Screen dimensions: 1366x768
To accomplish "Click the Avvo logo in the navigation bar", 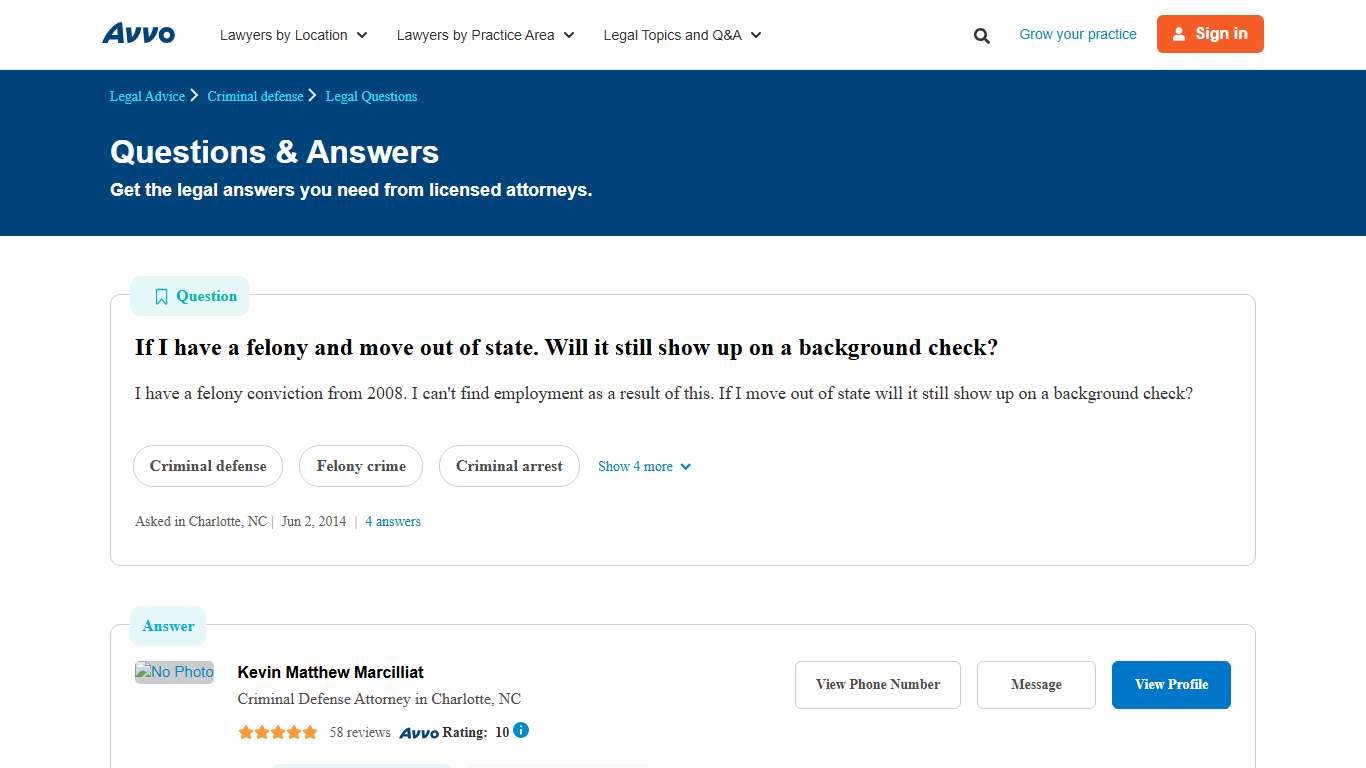I will [138, 33].
